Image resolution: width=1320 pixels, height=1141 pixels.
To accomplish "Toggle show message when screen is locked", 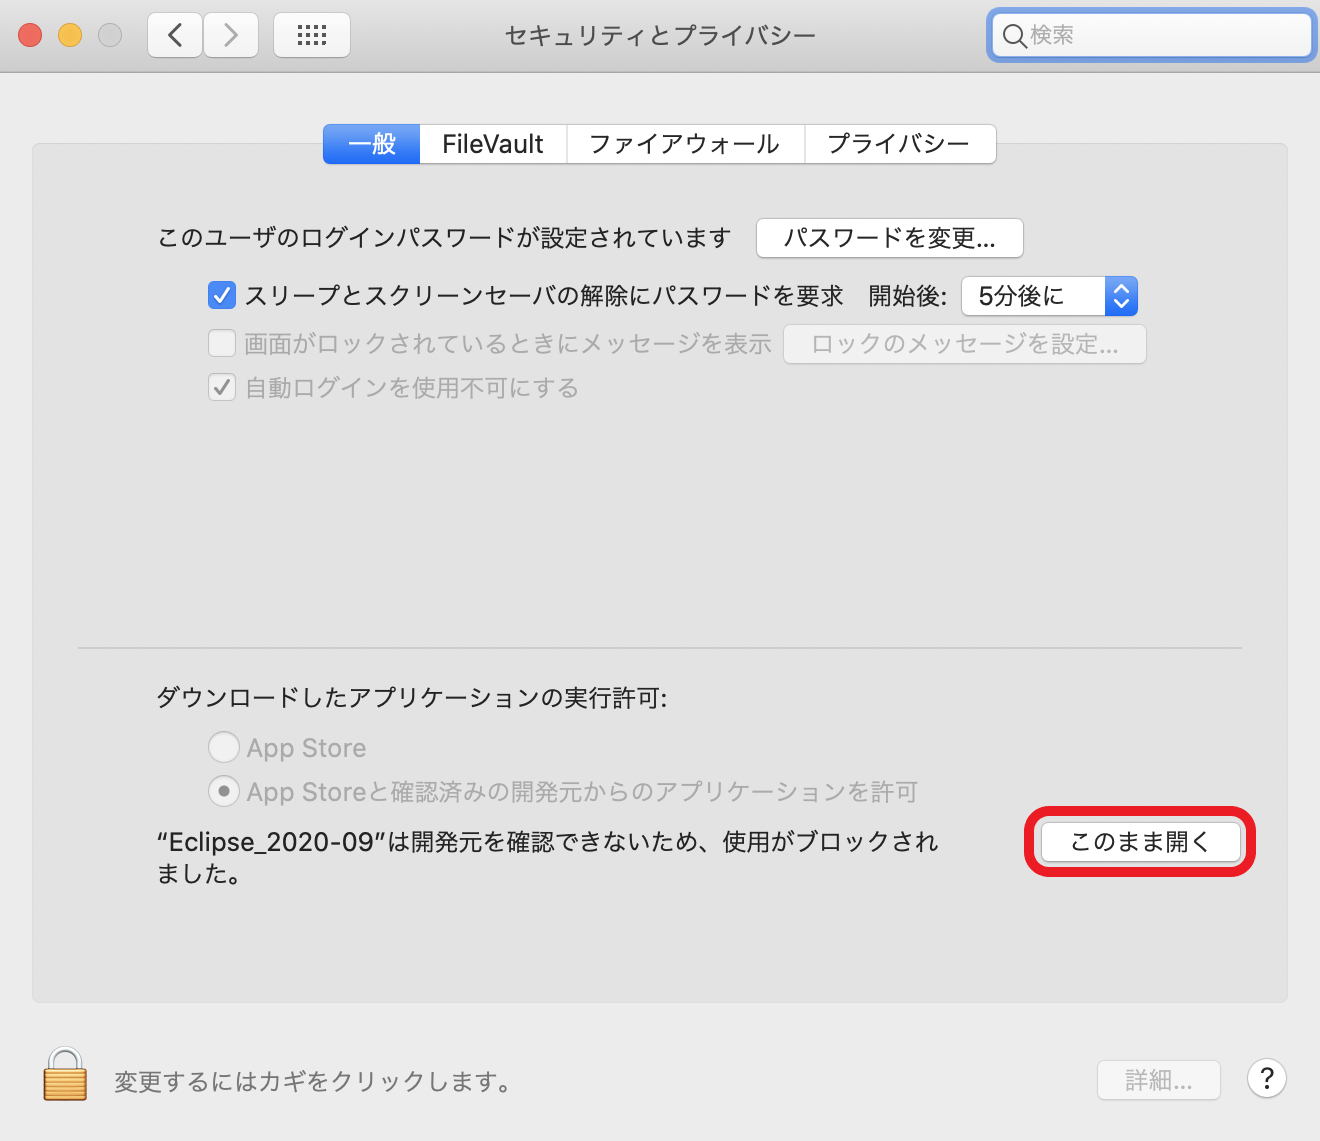I will click(x=222, y=344).
